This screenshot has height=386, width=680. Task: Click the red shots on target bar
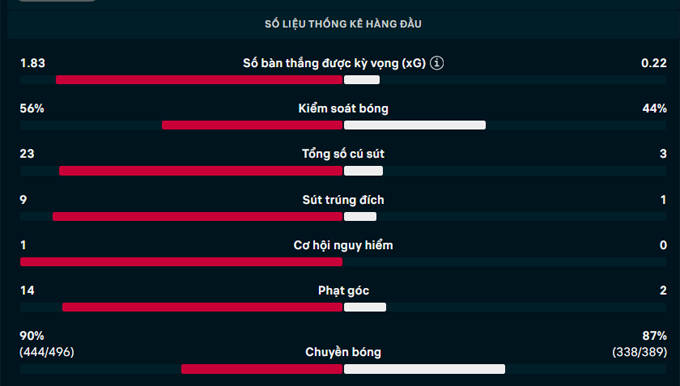(x=198, y=216)
